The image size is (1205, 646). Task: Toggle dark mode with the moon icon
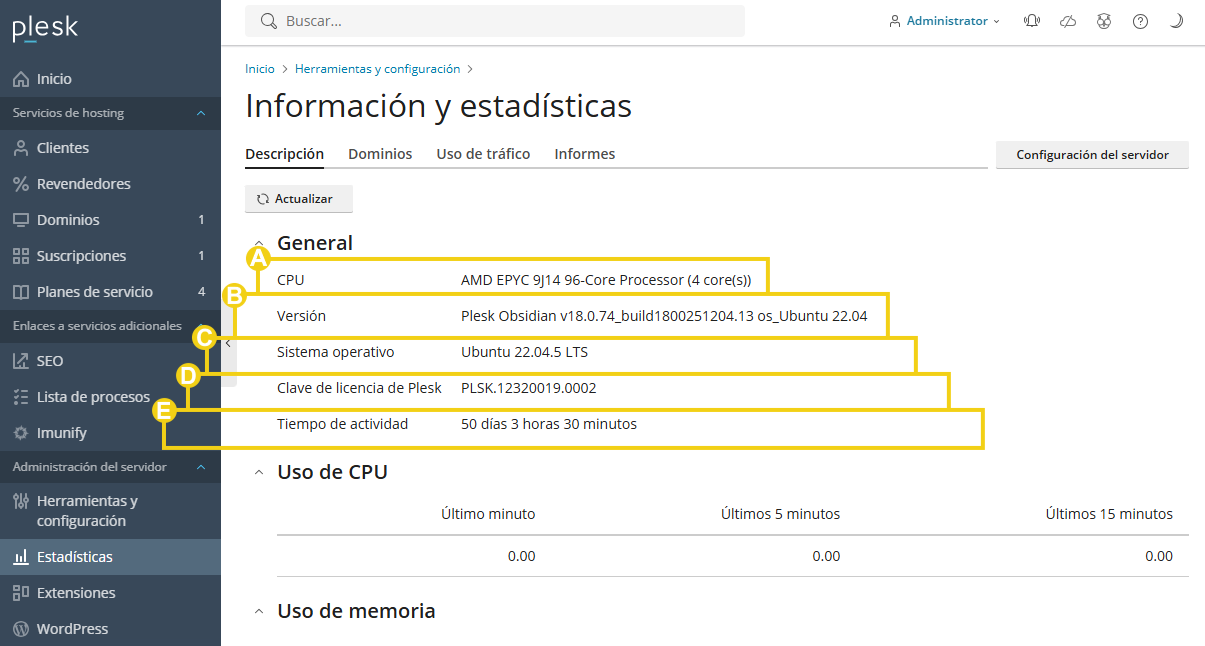click(1175, 20)
